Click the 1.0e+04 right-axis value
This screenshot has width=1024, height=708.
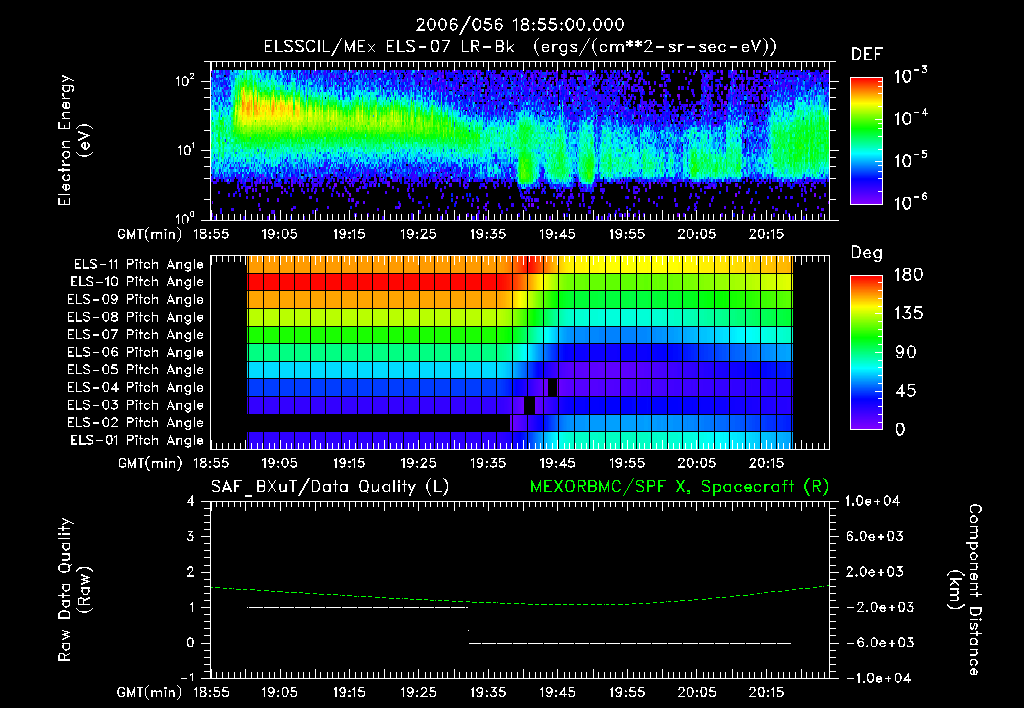click(872, 501)
